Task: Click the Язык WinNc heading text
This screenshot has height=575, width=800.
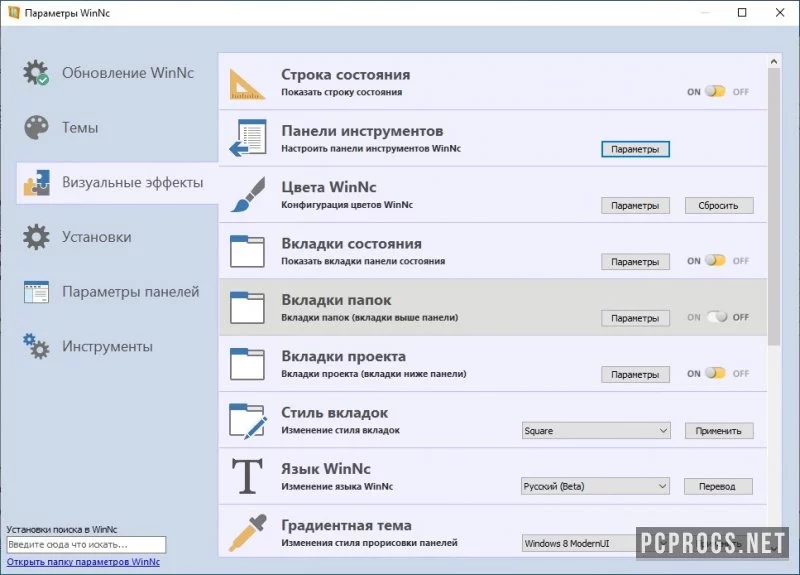Action: [326, 468]
